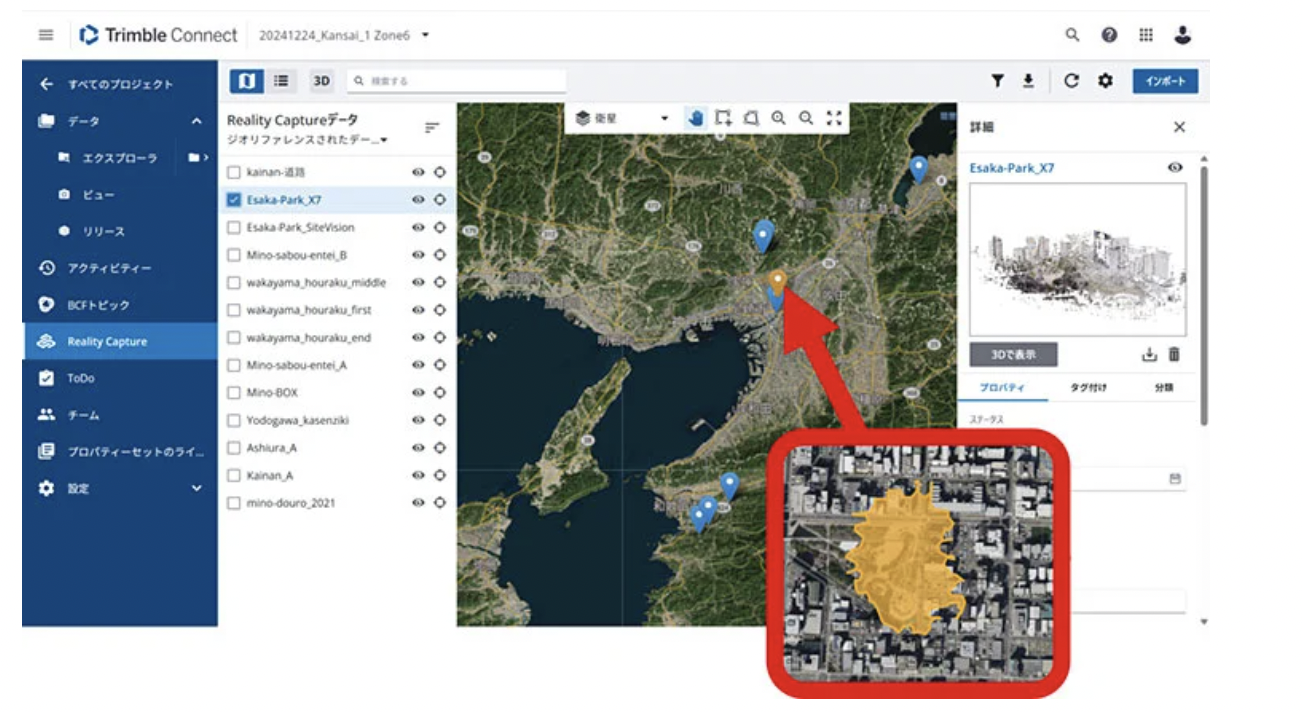The height and width of the screenshot is (712, 1302).
Task: Open the top bar search icon
Action: tap(1072, 35)
